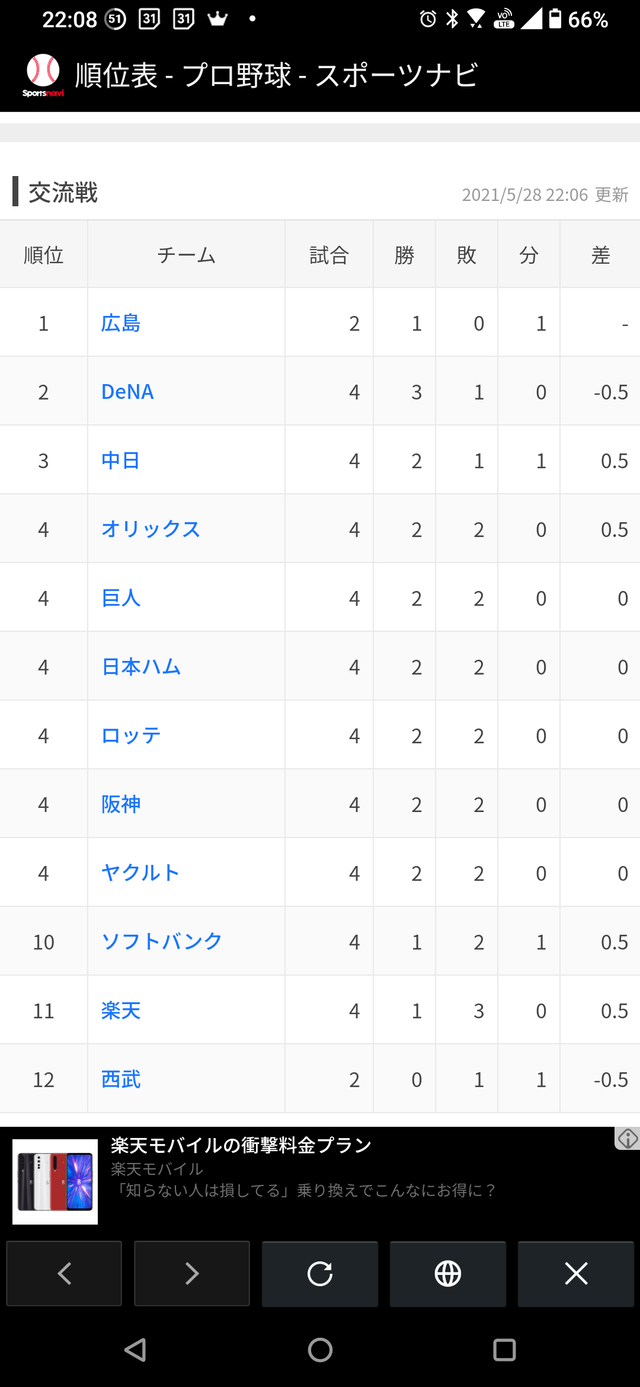Open the 楽天モバイルの衝撃料金プラン ad headline
The width and height of the screenshot is (640, 1387).
point(241,1145)
